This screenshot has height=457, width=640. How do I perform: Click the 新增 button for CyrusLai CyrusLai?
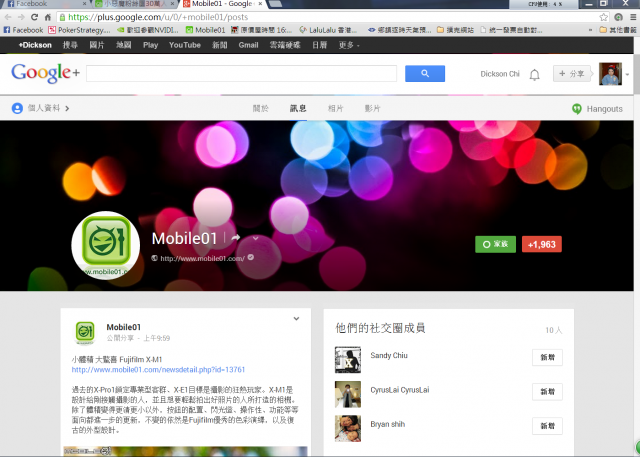pyautogui.click(x=547, y=392)
